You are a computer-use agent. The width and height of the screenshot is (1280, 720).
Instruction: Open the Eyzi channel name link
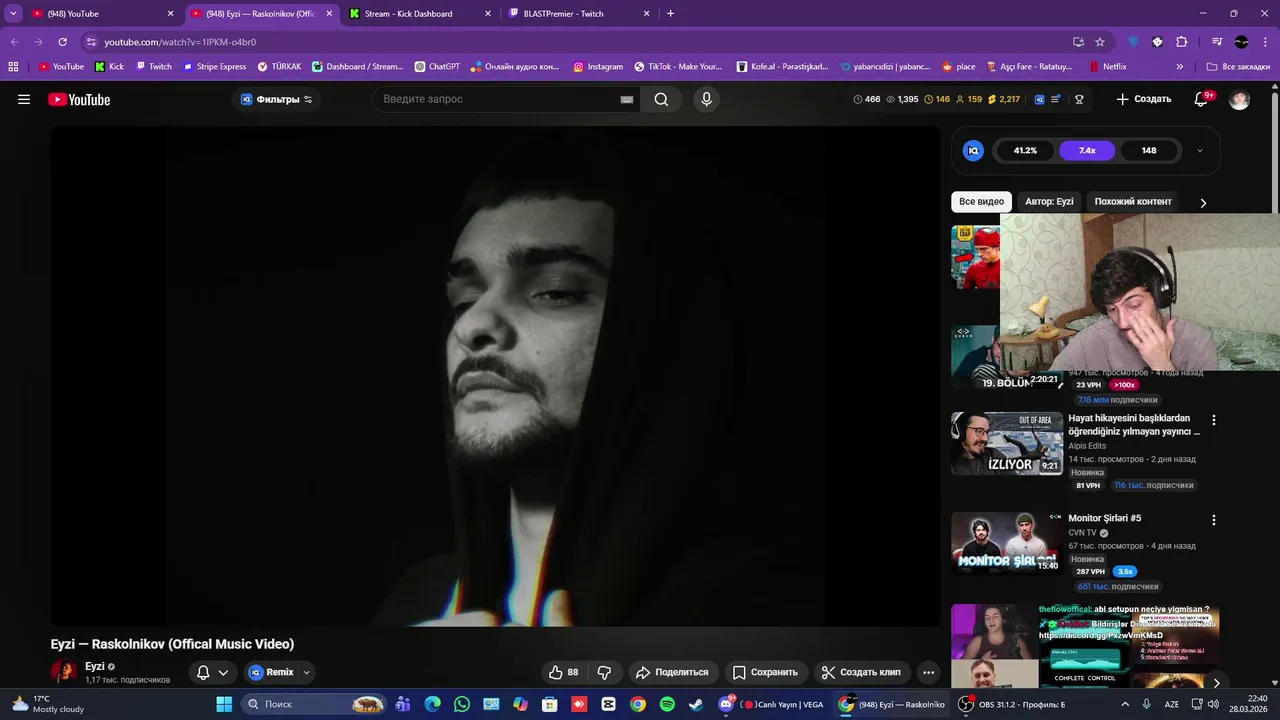coord(95,666)
